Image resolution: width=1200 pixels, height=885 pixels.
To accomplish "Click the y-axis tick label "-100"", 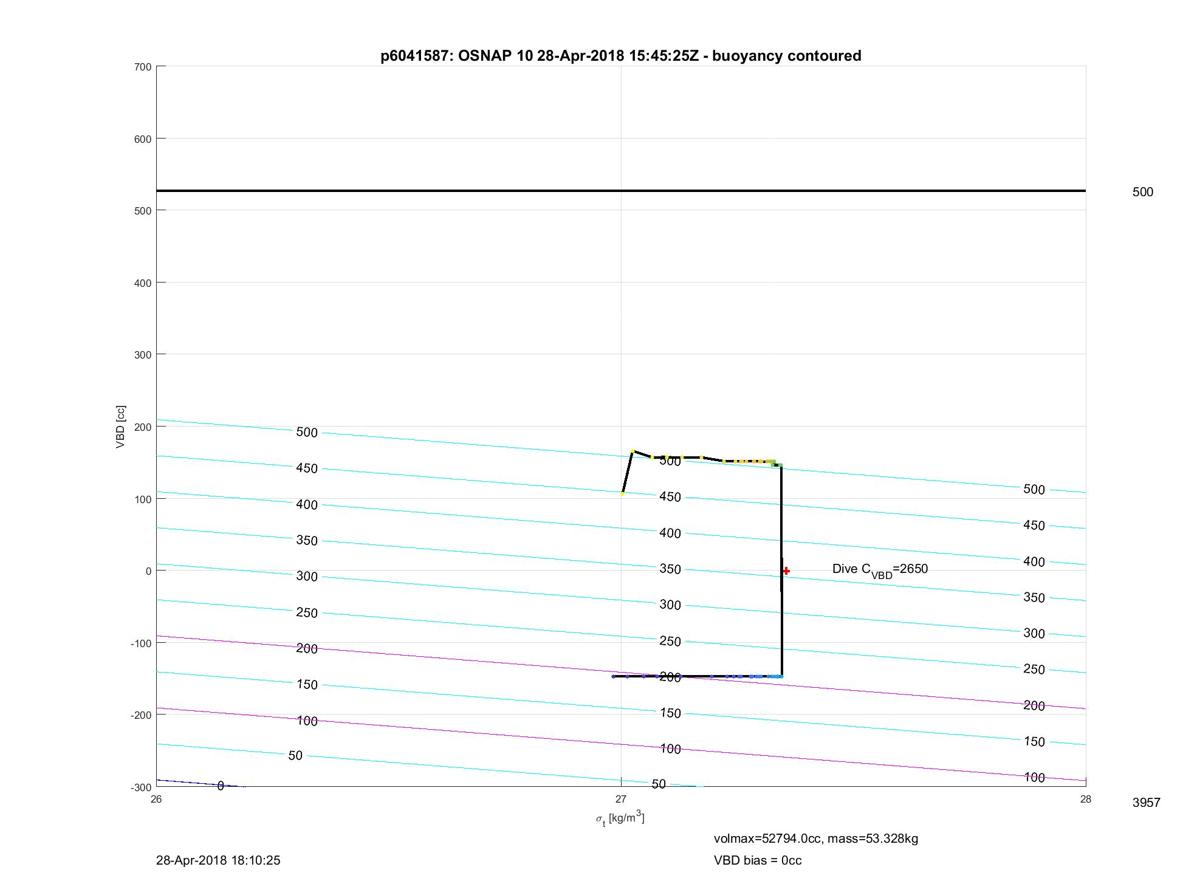I will 141,643.
